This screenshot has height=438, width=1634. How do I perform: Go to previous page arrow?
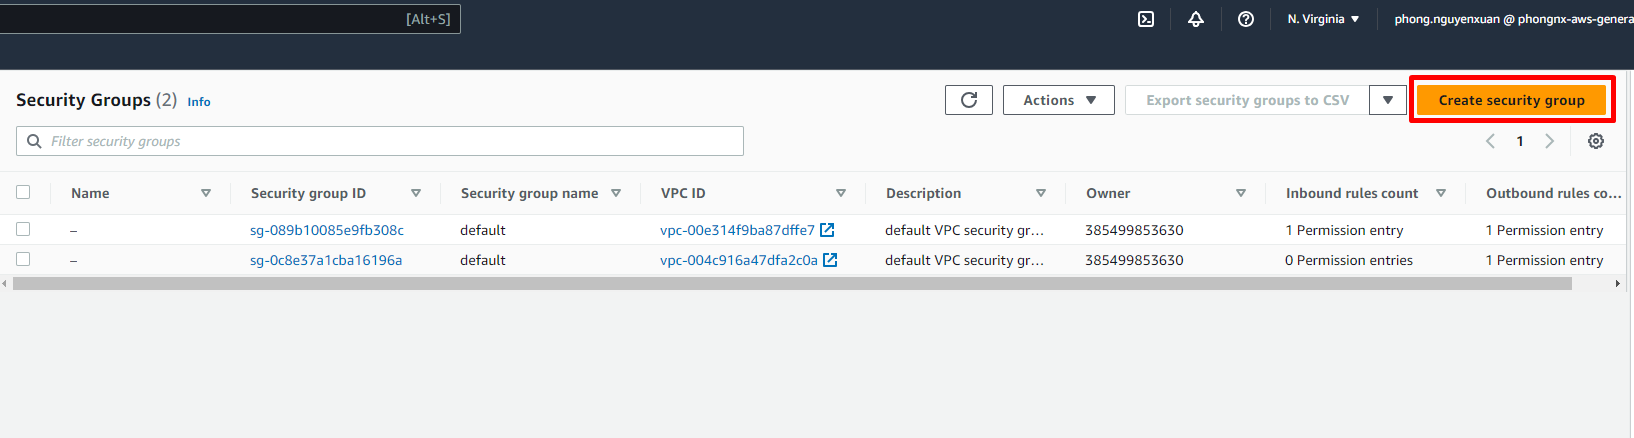click(1490, 141)
